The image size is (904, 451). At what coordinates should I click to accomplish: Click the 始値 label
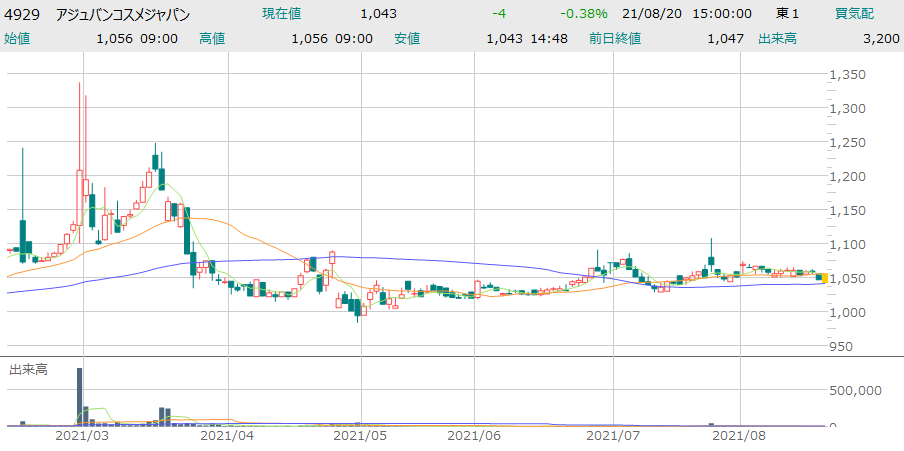coord(18,38)
